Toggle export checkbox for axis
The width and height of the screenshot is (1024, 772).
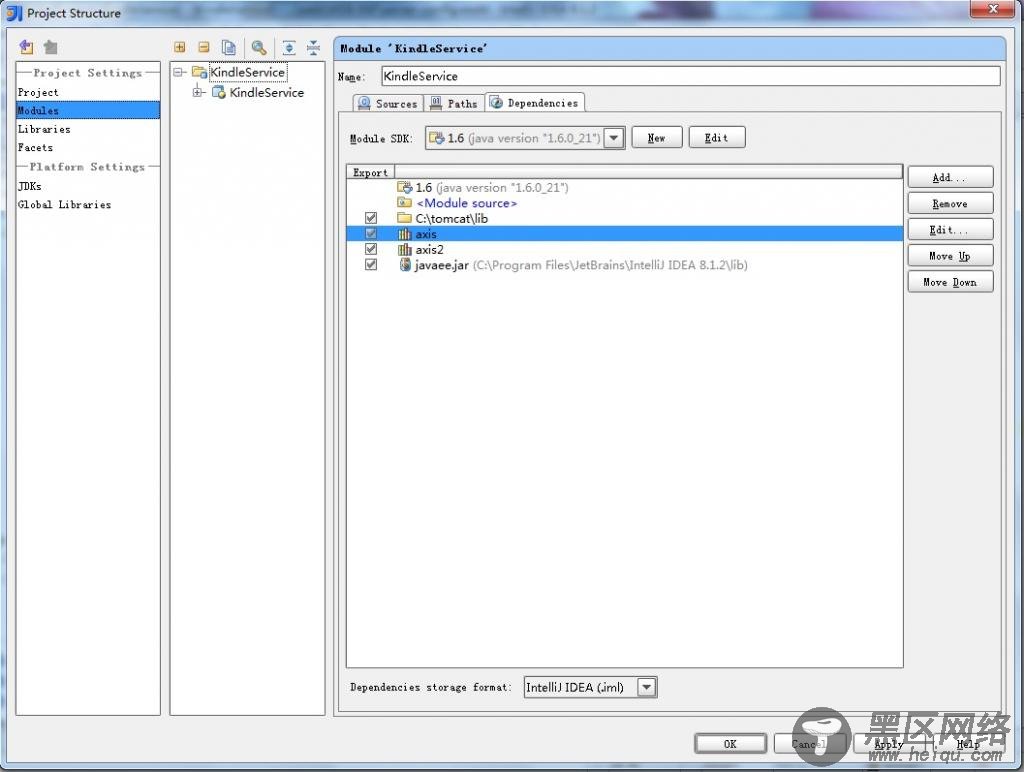click(371, 234)
